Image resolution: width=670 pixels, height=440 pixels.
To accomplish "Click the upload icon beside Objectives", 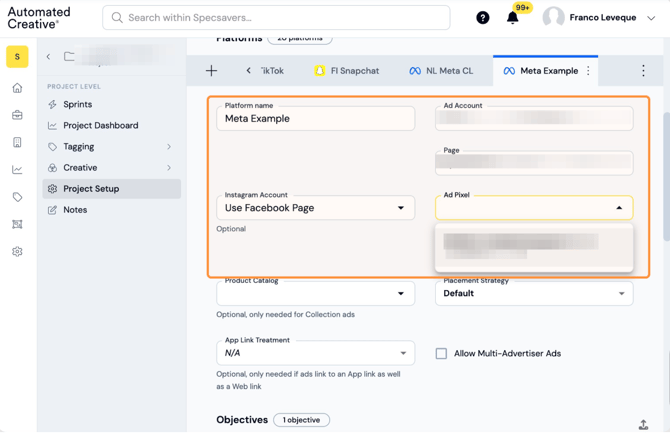I will (643, 424).
